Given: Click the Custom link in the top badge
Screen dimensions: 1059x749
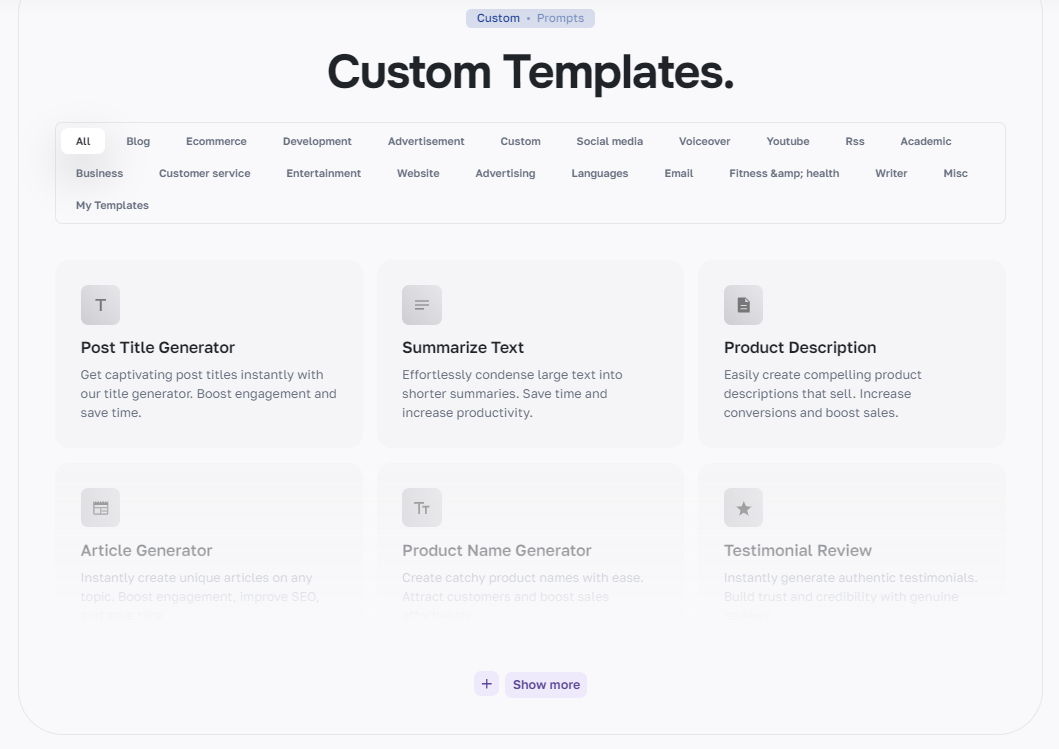Looking at the screenshot, I should tap(497, 18).
